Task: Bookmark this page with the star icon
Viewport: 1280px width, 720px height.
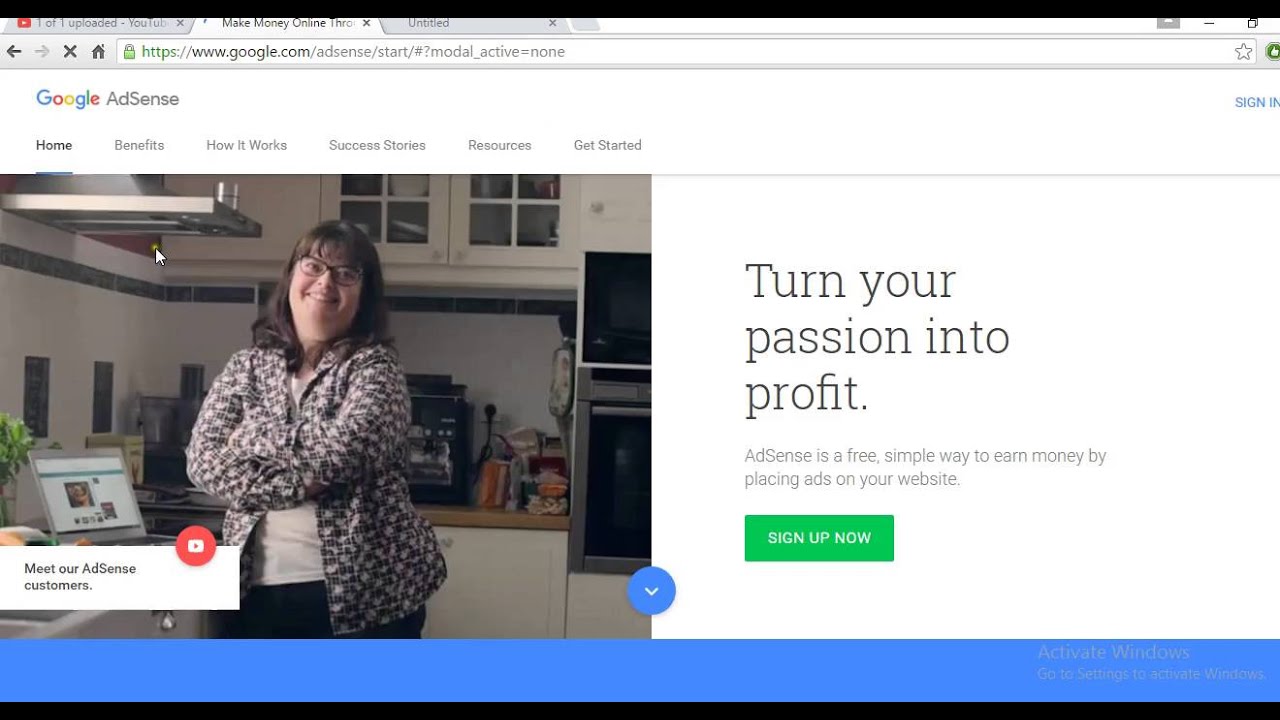Action: 1243,51
